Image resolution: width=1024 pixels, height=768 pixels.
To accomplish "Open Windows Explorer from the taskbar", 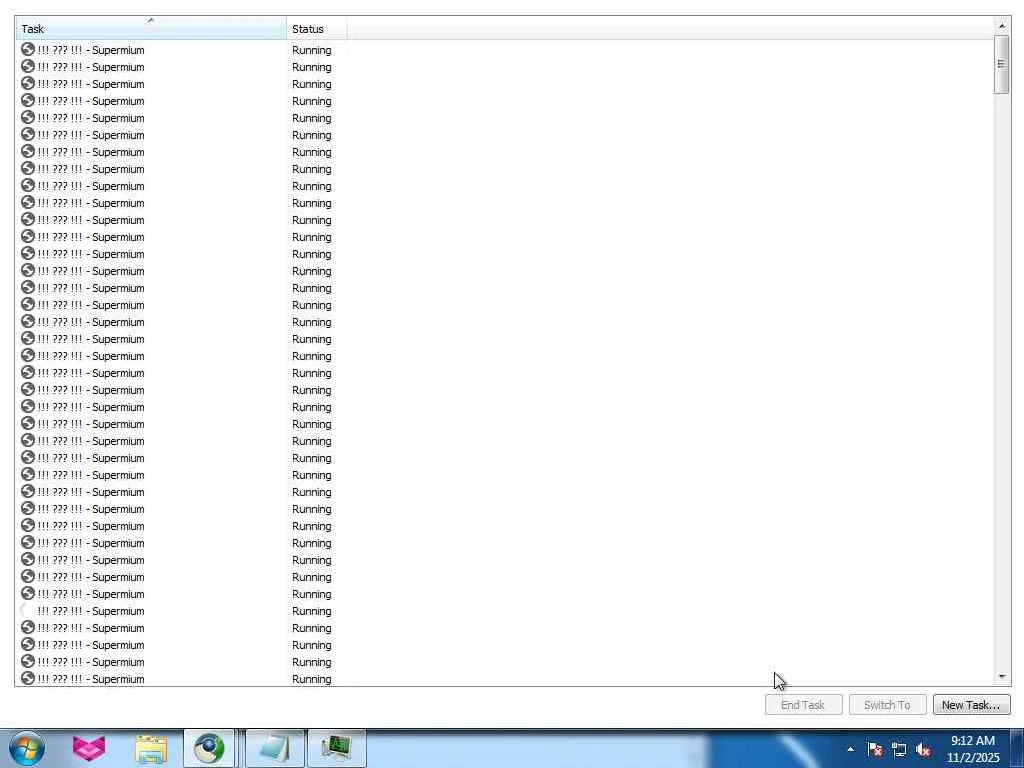I will coord(151,748).
